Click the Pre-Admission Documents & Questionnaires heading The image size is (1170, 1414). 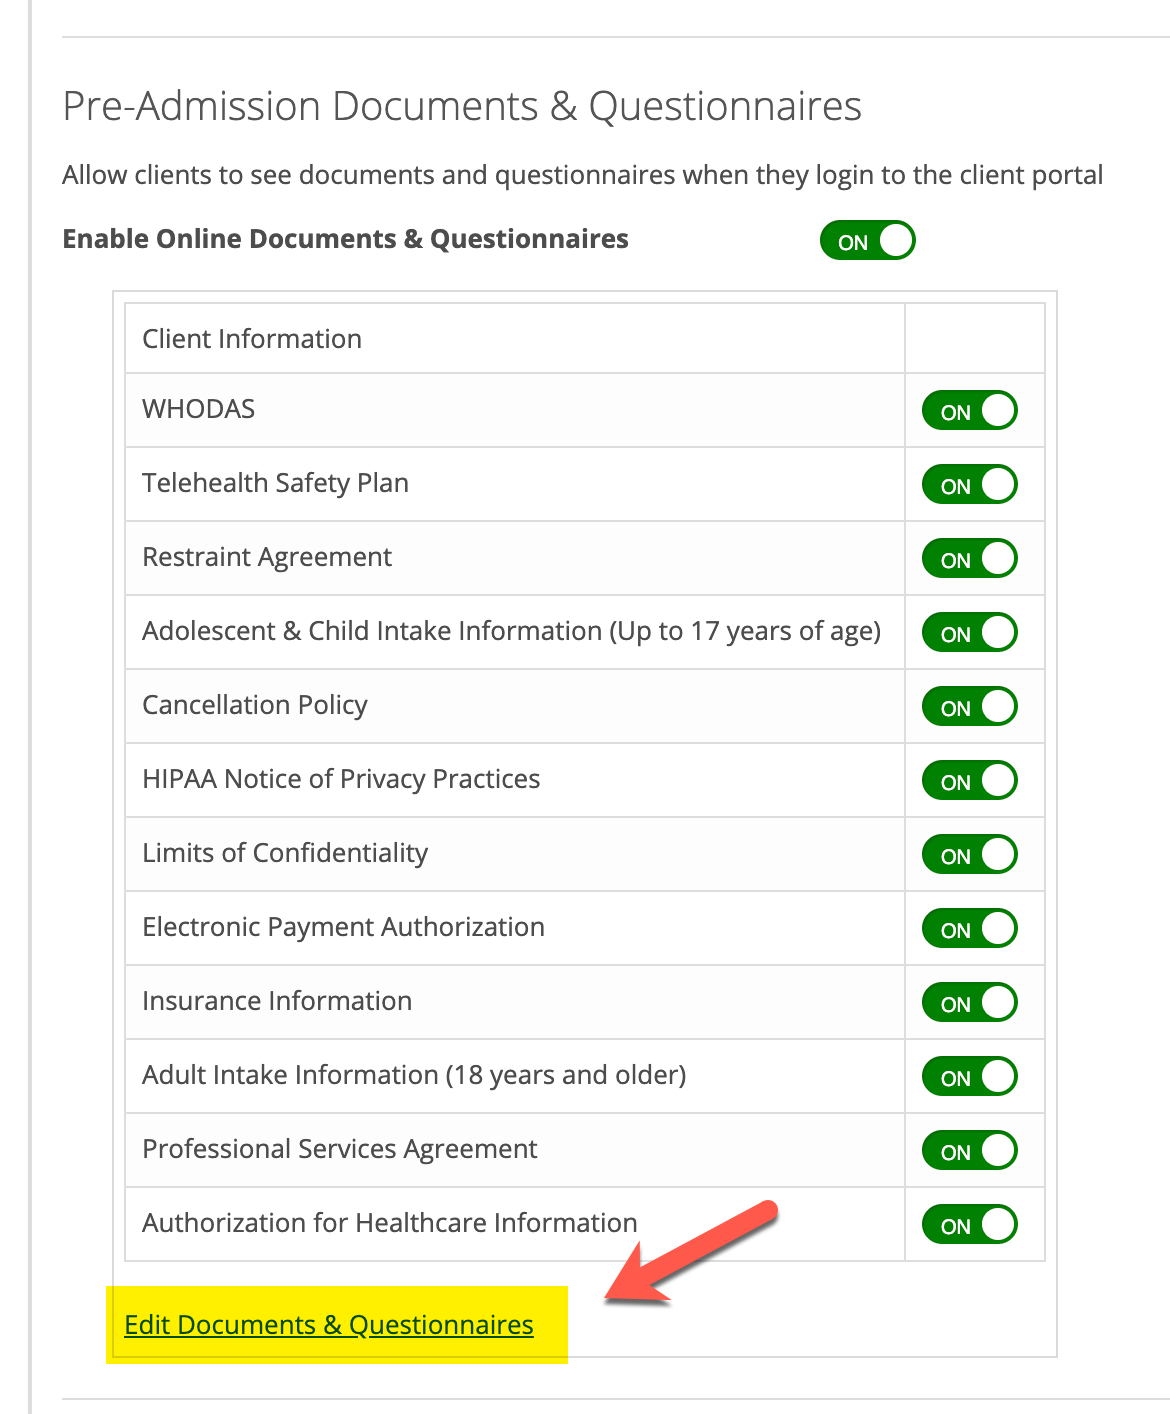(x=461, y=105)
